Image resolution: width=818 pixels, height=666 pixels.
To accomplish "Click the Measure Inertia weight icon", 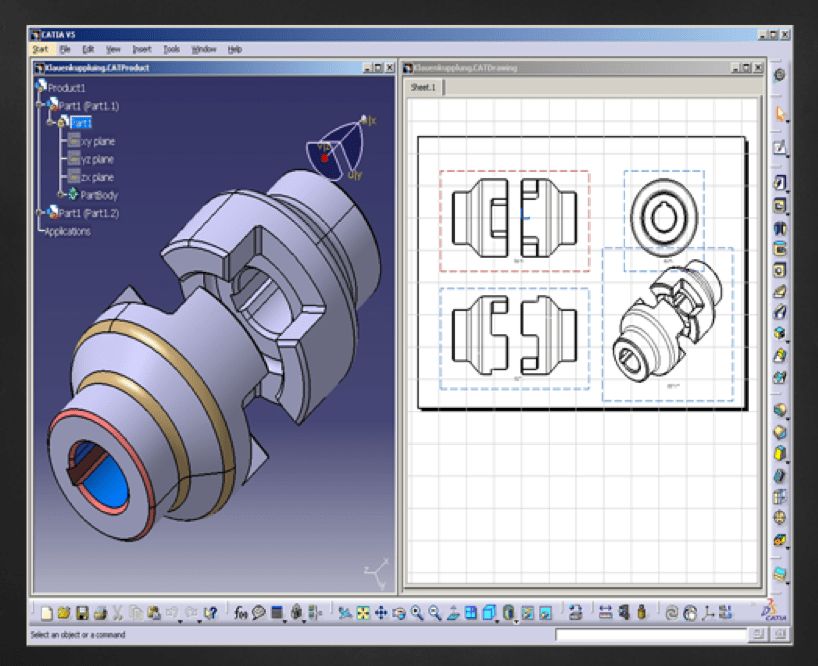I will tap(642, 612).
